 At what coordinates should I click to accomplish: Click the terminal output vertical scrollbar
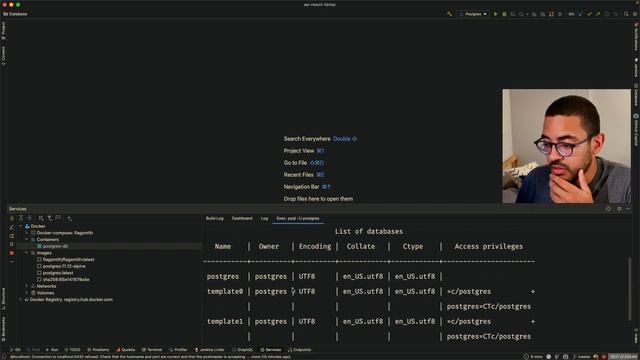click(630, 288)
